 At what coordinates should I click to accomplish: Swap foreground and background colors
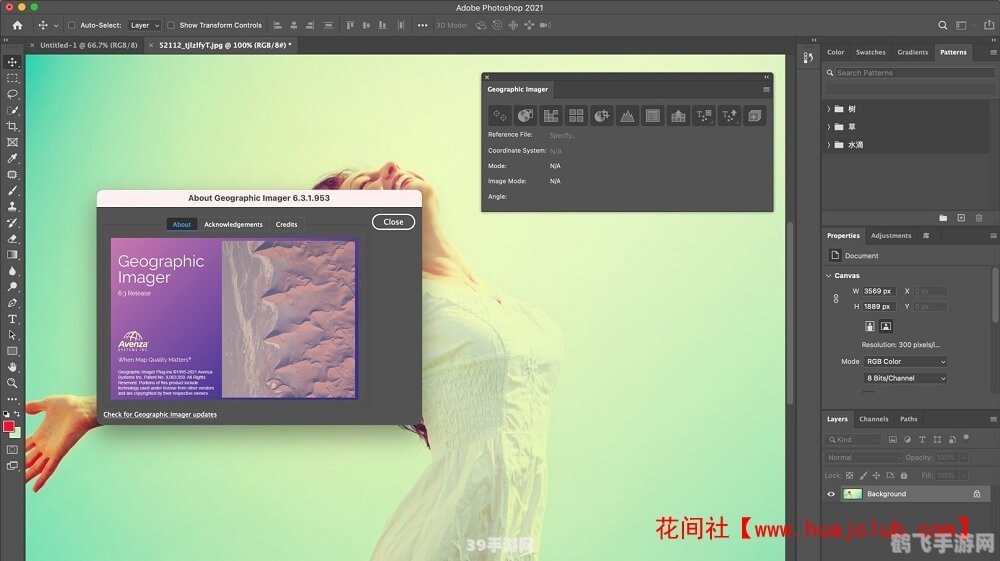[17, 414]
